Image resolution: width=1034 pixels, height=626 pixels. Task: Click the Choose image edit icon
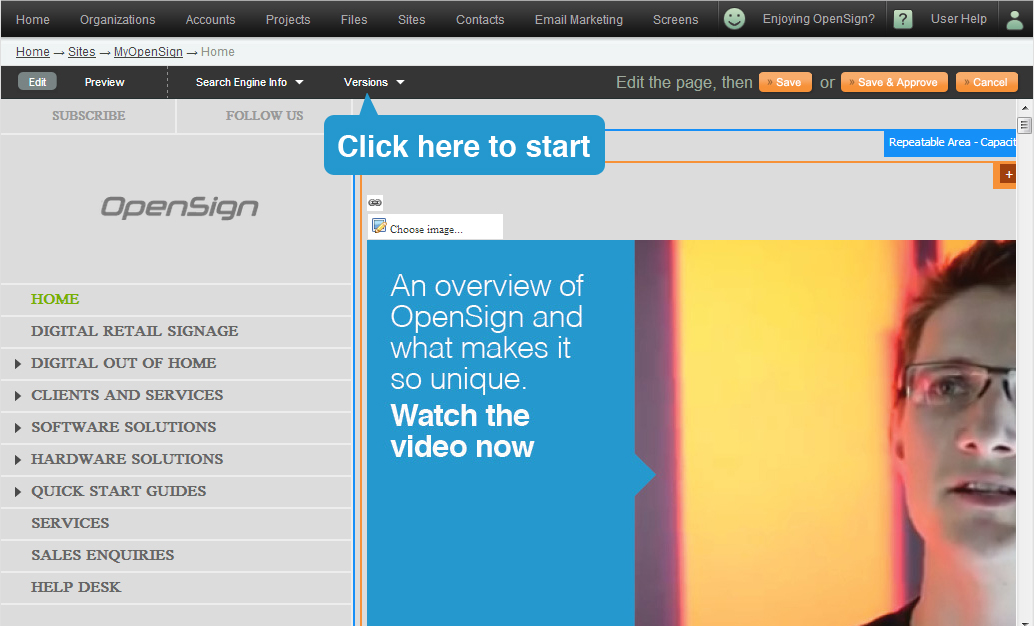(379, 226)
